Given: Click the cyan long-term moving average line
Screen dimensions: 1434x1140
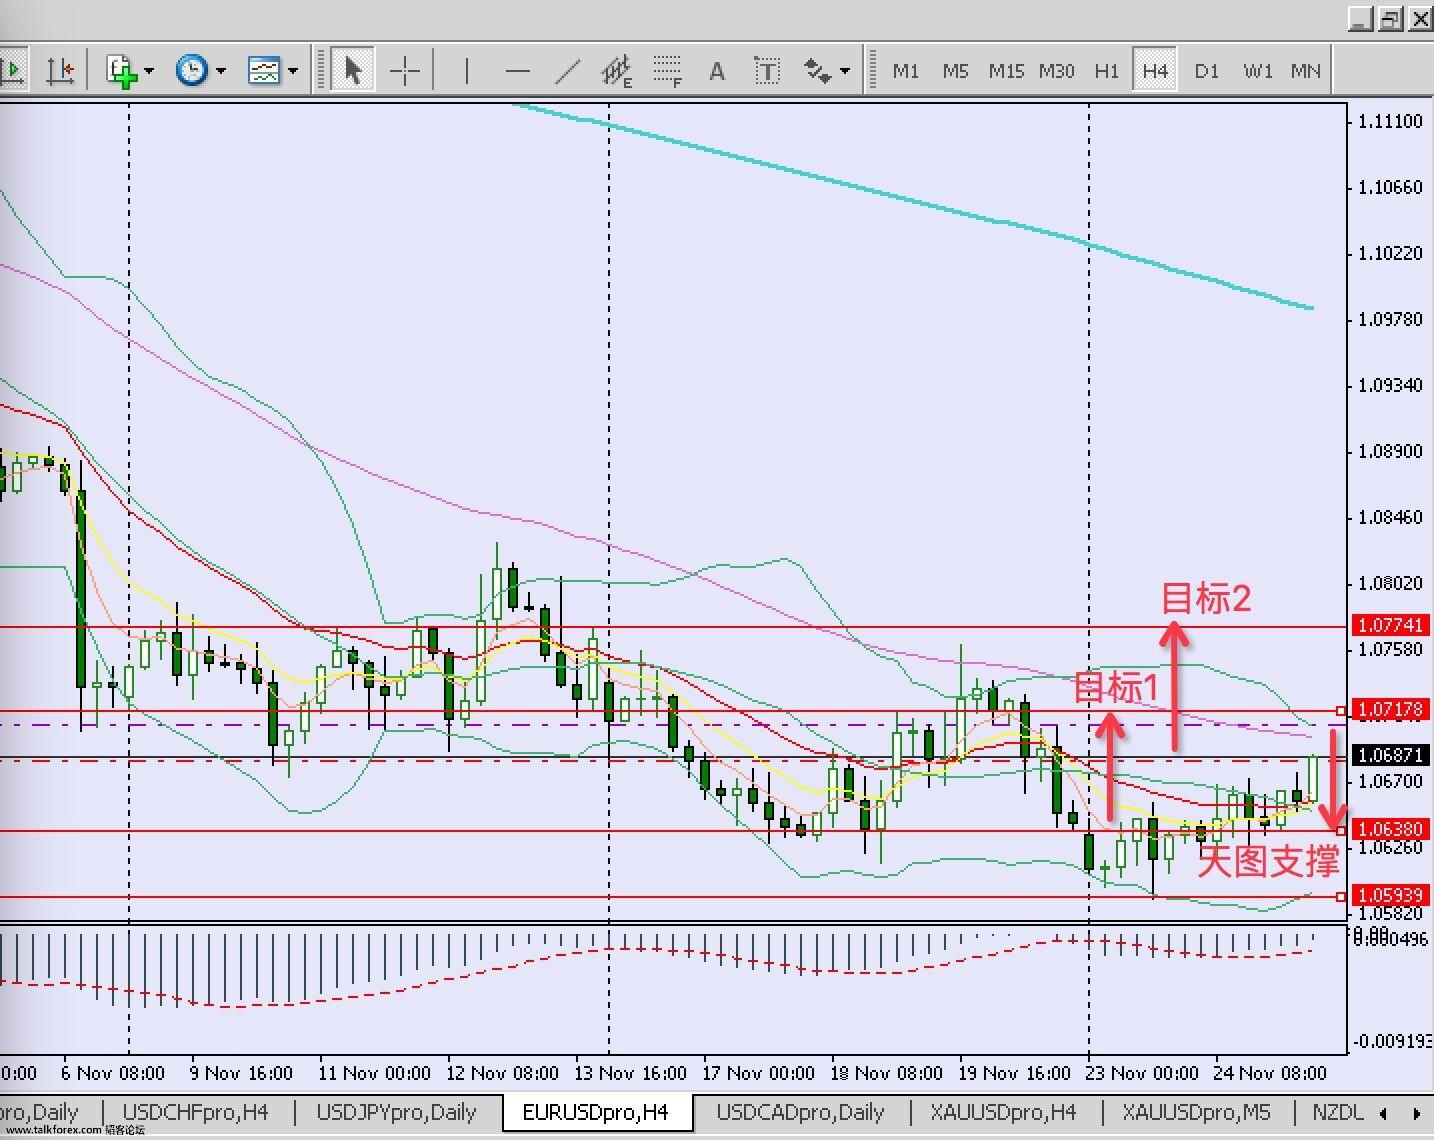Looking at the screenshot, I should (913, 201).
